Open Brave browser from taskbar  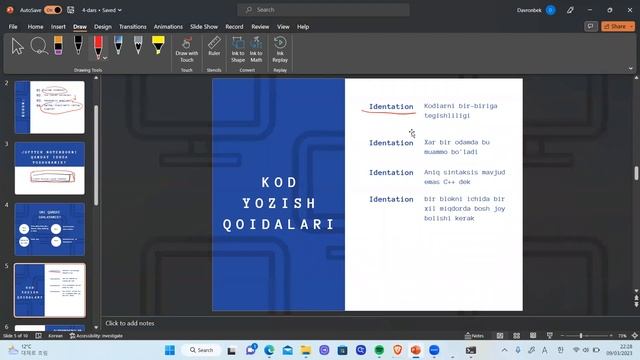(x=398, y=350)
